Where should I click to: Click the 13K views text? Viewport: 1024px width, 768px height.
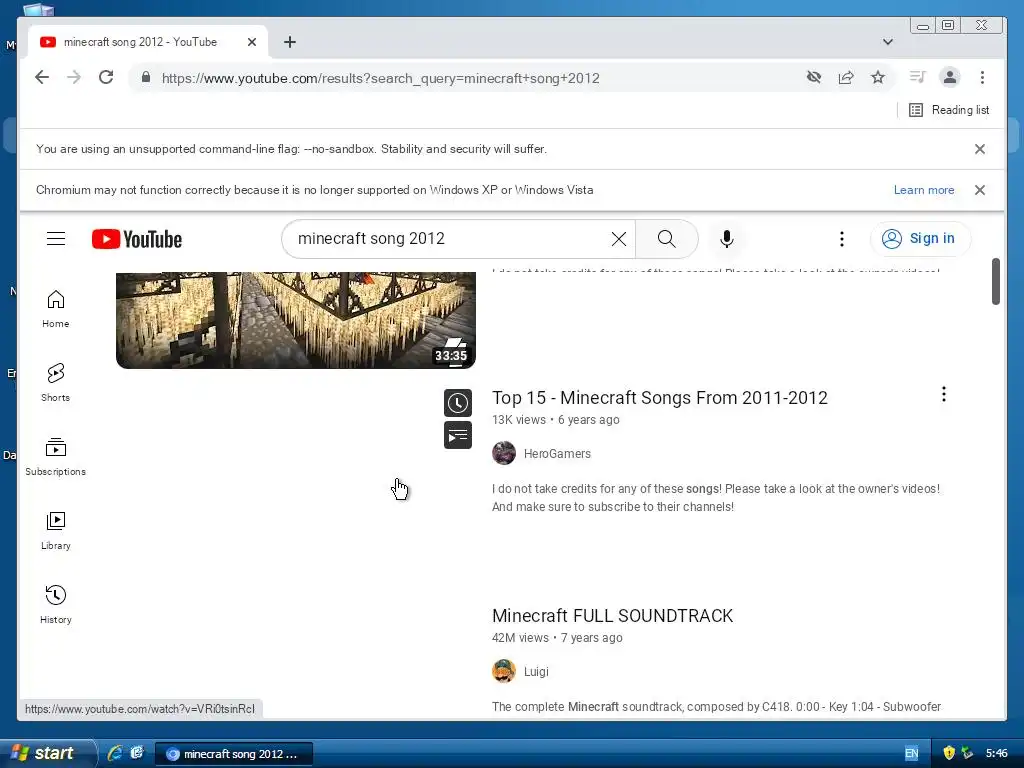pyautogui.click(x=519, y=420)
